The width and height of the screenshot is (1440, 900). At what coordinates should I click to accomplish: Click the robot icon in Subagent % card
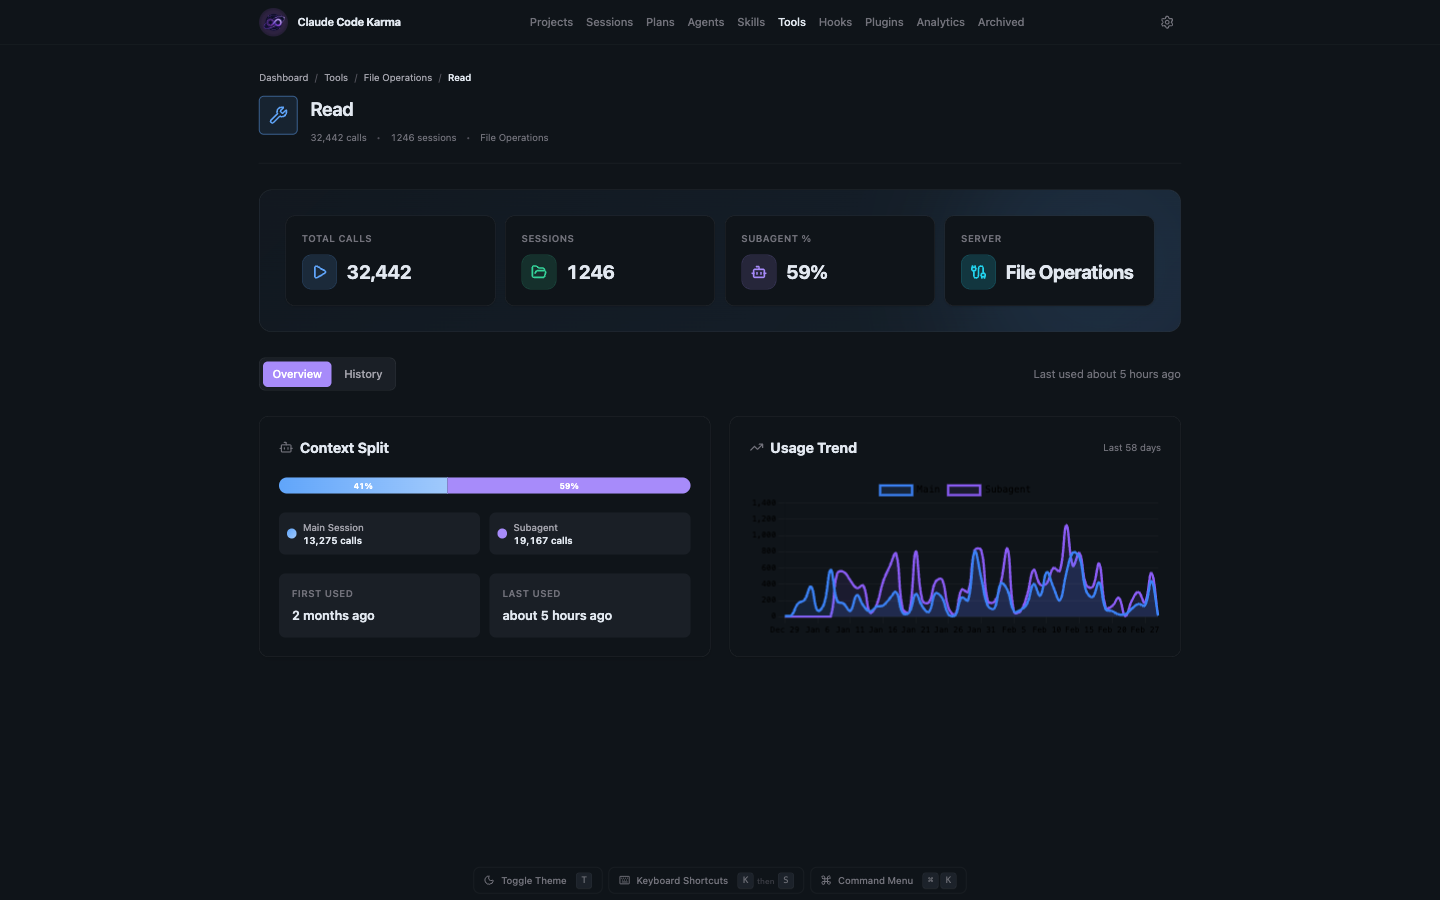coord(759,272)
